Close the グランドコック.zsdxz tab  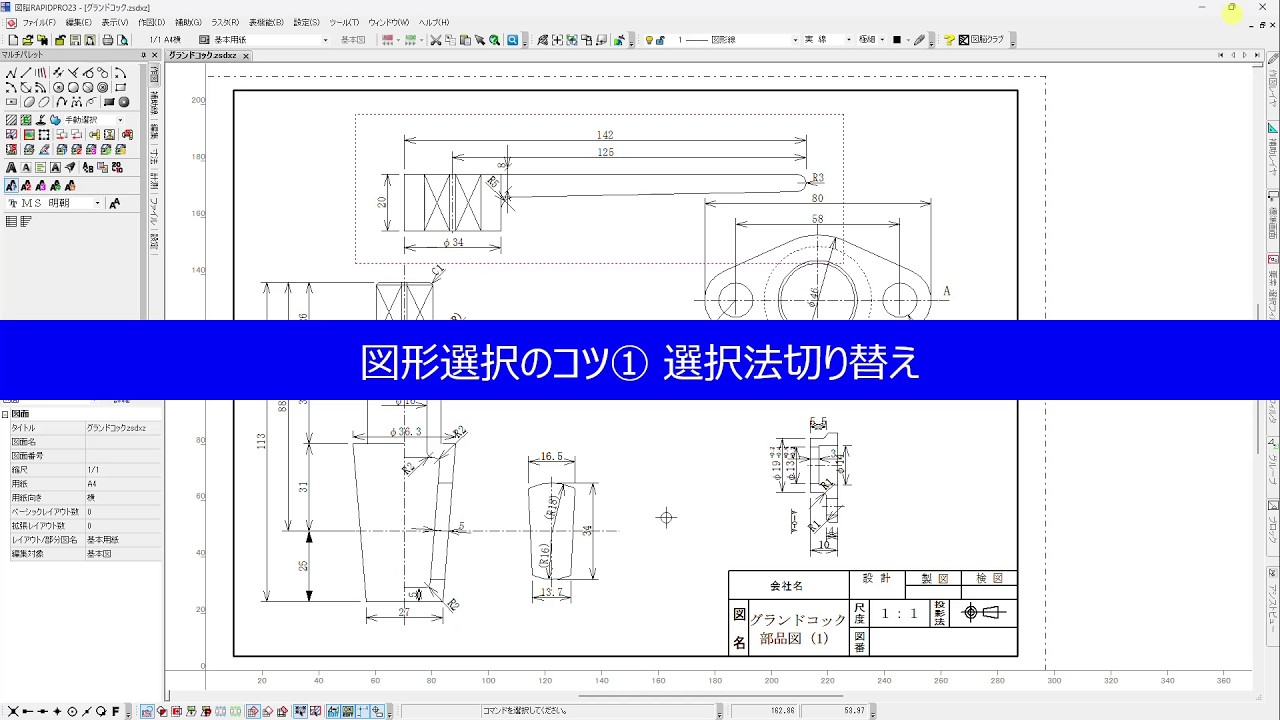pyautogui.click(x=247, y=56)
